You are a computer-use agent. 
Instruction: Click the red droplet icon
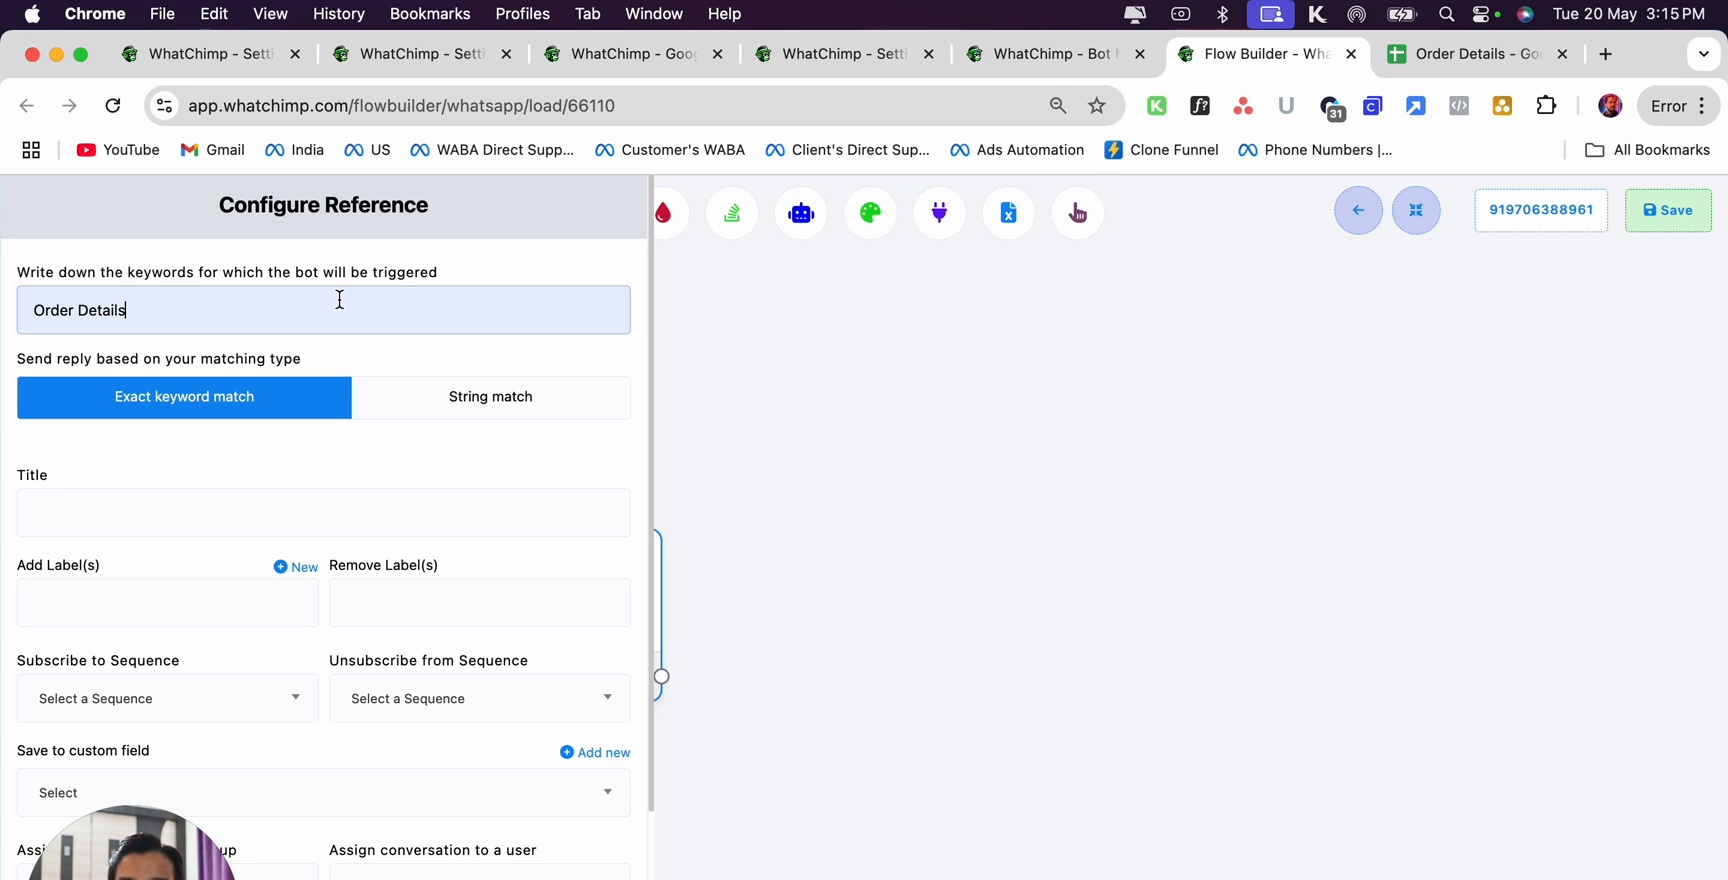(665, 212)
